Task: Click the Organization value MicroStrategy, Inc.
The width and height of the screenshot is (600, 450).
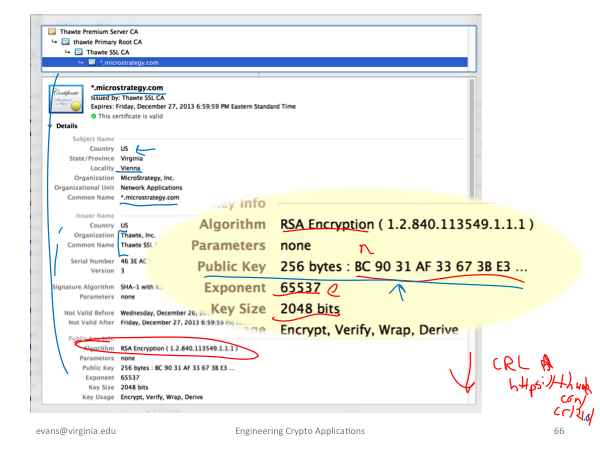Action: pos(147,178)
